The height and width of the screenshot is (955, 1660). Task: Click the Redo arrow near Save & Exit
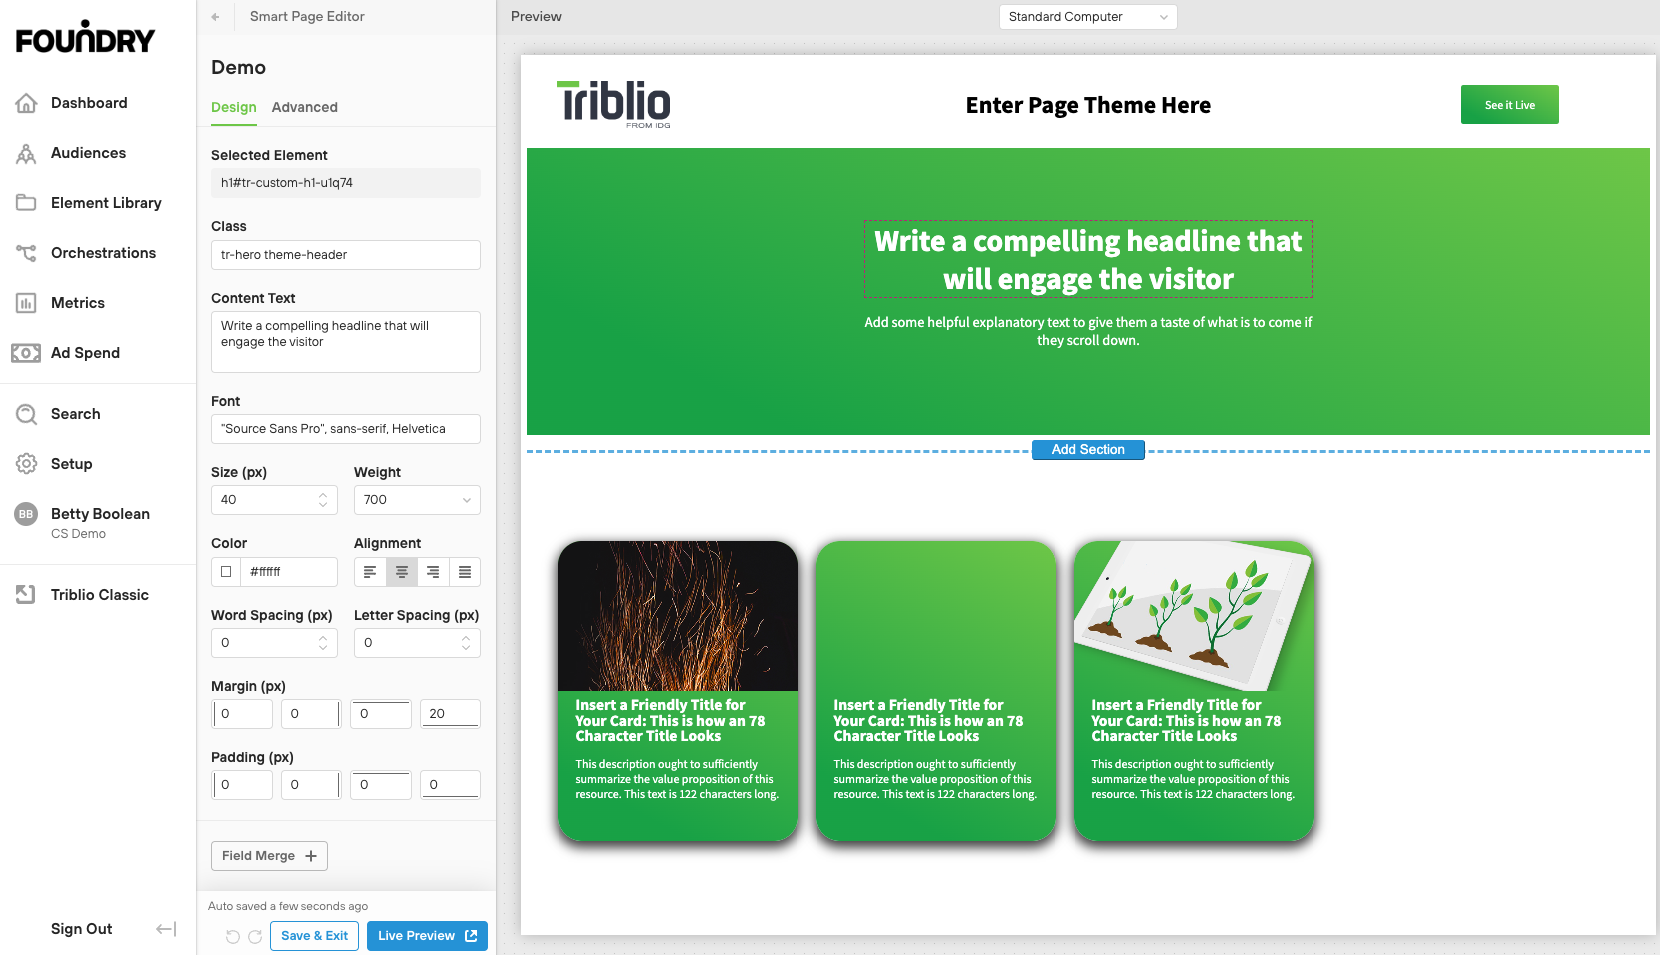tap(257, 936)
